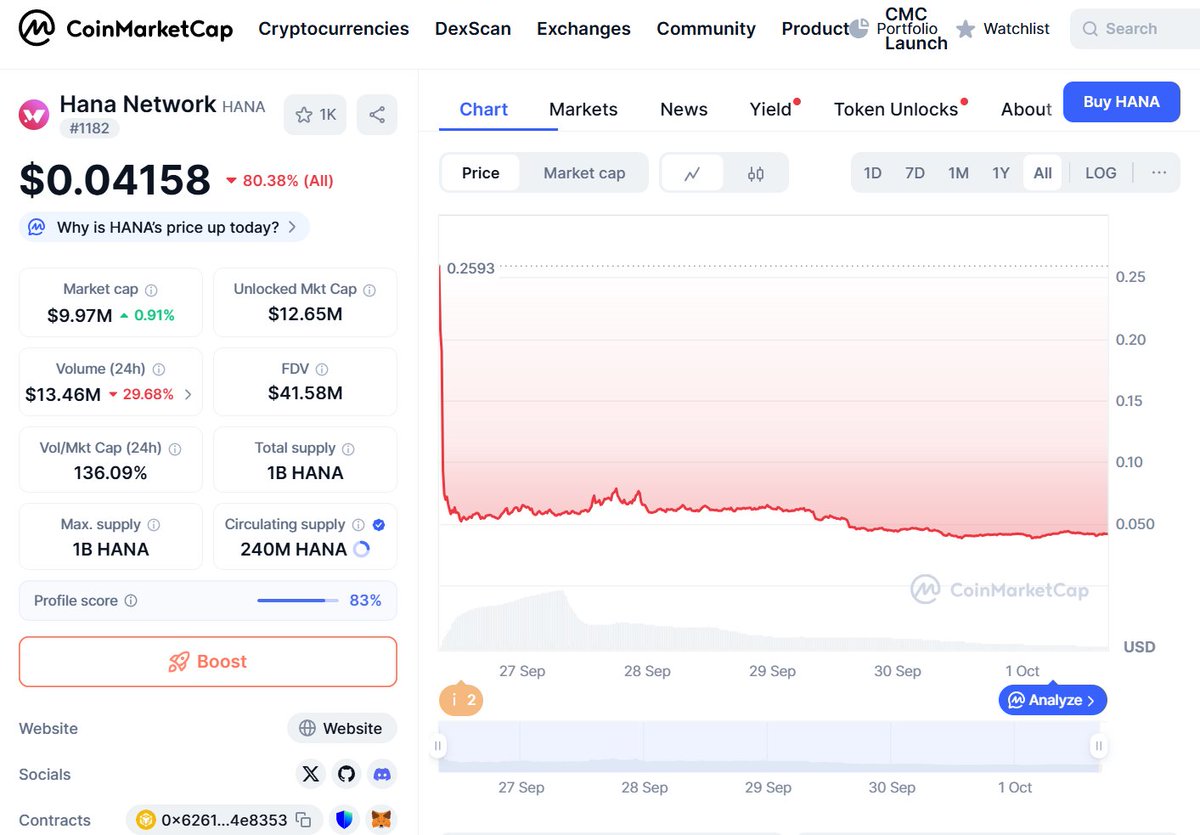This screenshot has height=835, width=1200.
Task: Click the Buy HANA button
Action: pos(1121,102)
